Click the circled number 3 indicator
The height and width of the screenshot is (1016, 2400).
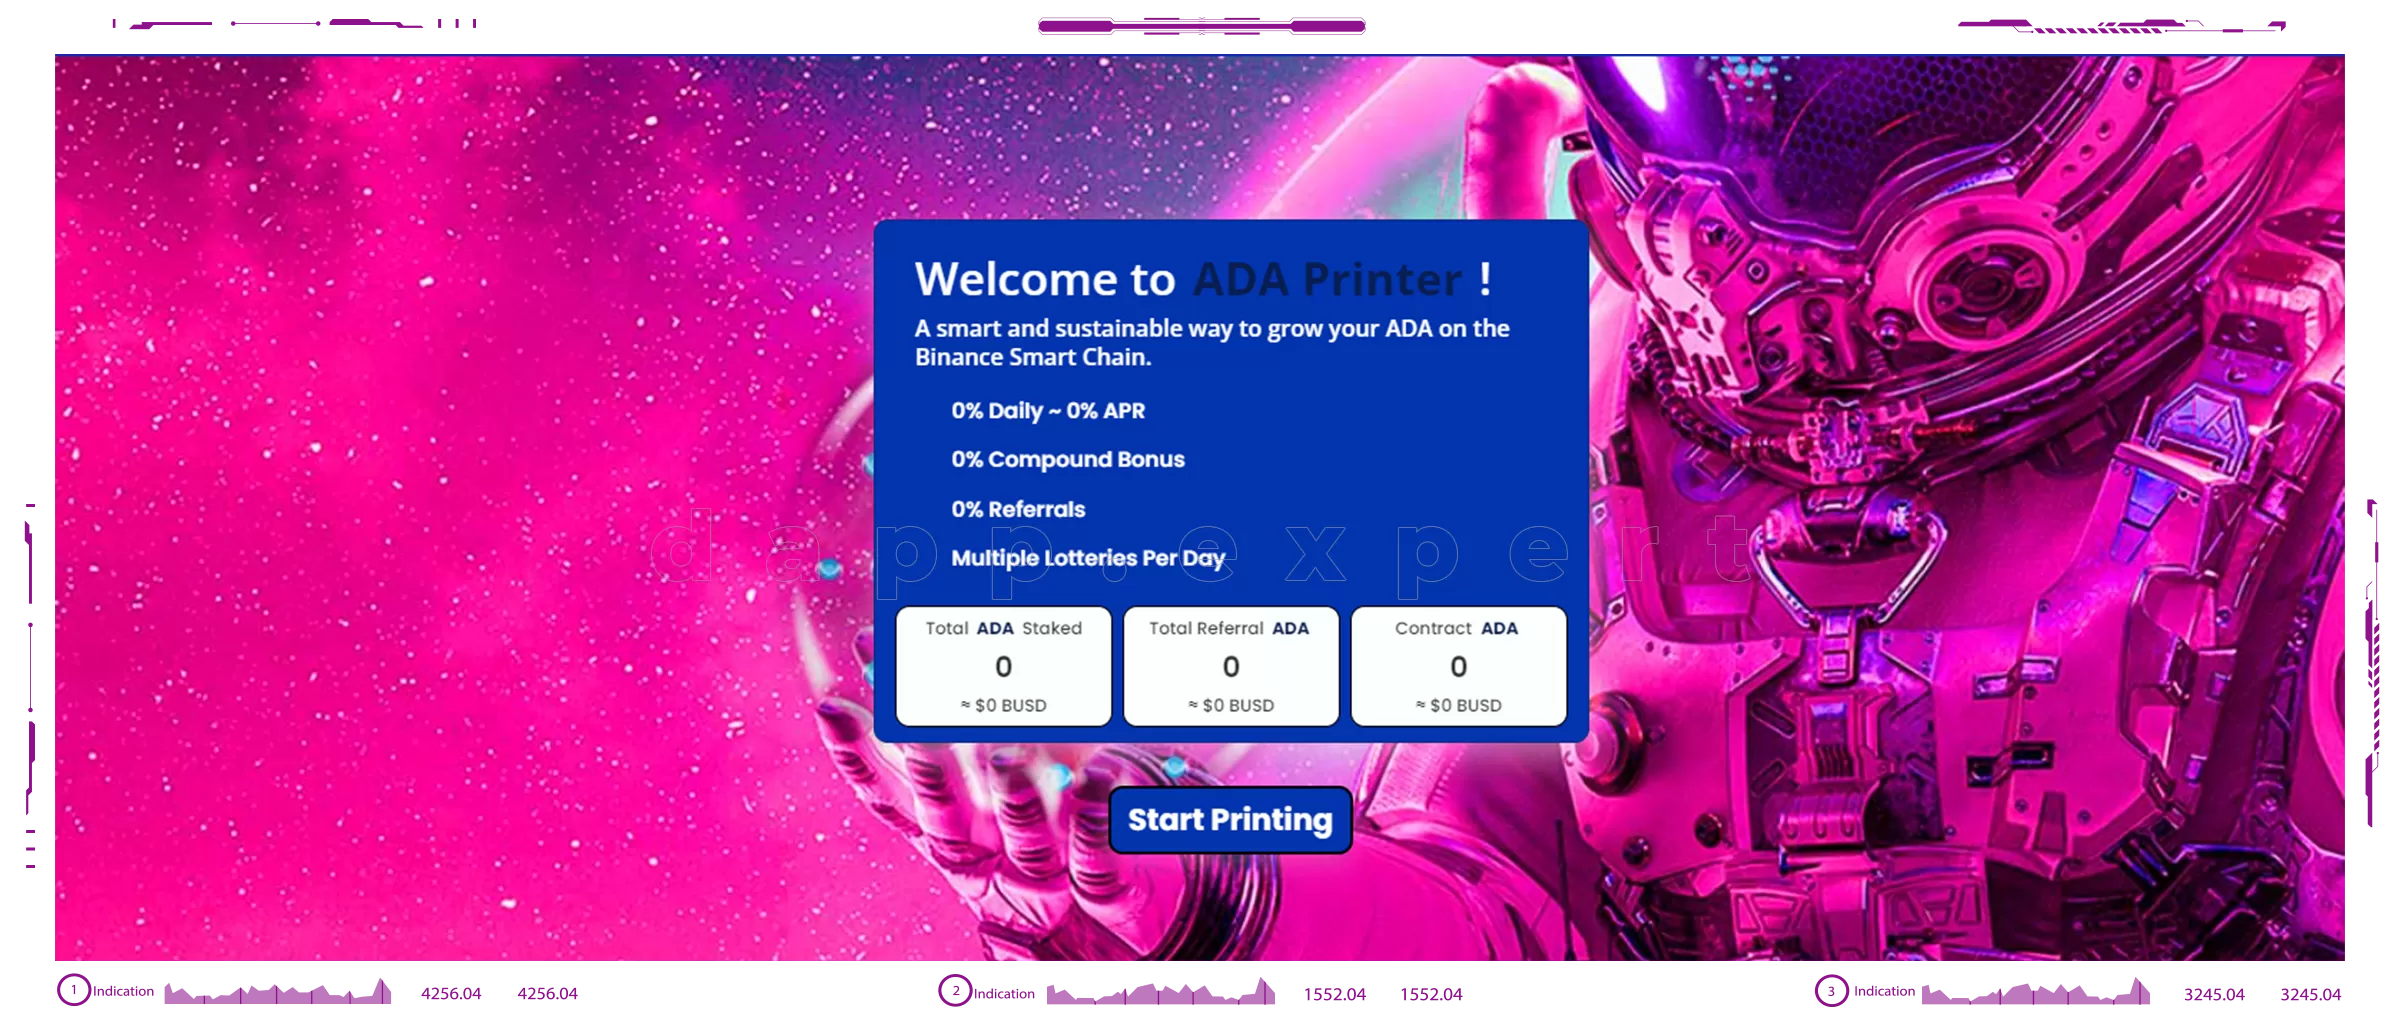click(1831, 991)
